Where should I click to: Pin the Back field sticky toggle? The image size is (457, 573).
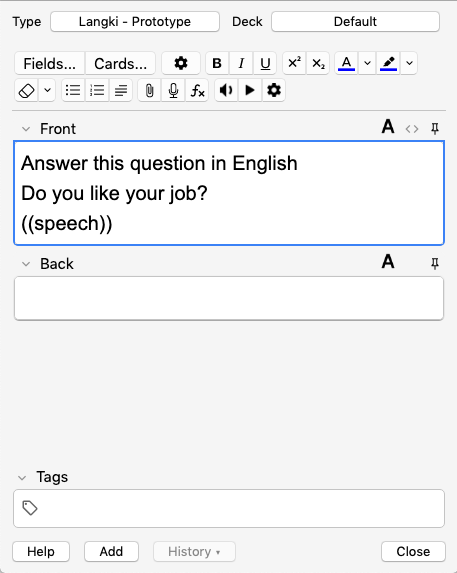435,263
